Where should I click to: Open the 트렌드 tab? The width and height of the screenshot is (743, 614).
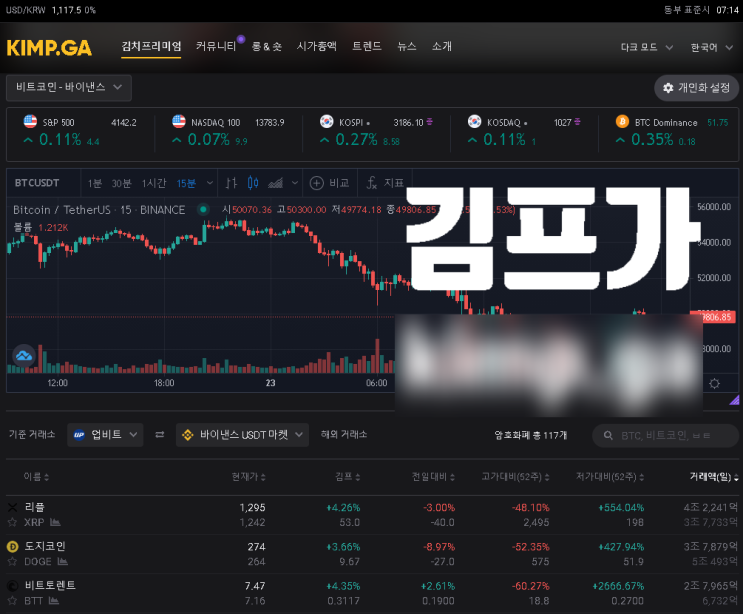(367, 46)
